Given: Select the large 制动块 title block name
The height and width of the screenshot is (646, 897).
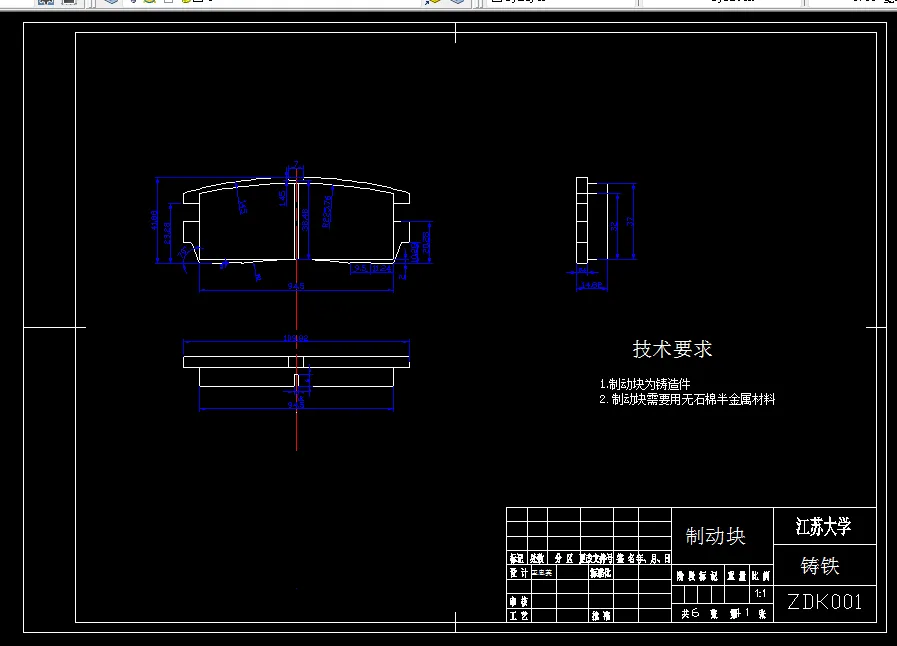Looking at the screenshot, I should point(715,536).
